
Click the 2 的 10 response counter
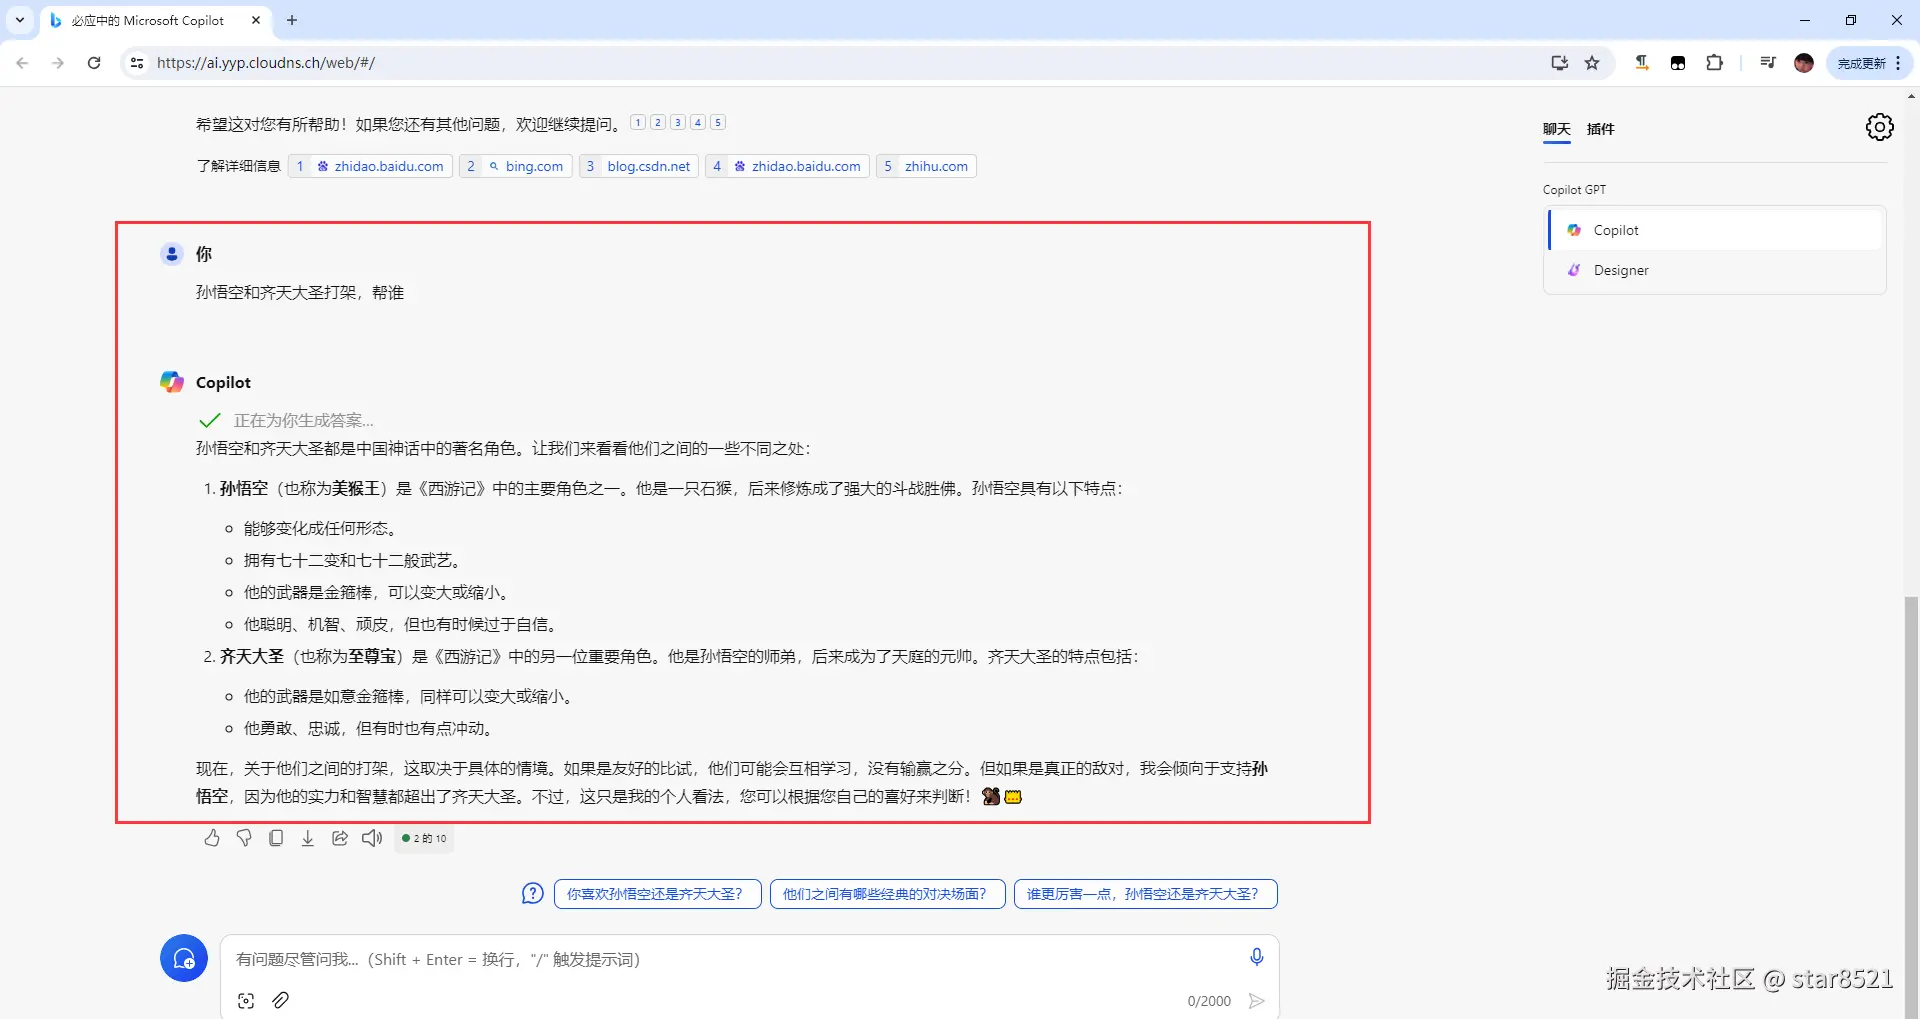[x=424, y=839]
